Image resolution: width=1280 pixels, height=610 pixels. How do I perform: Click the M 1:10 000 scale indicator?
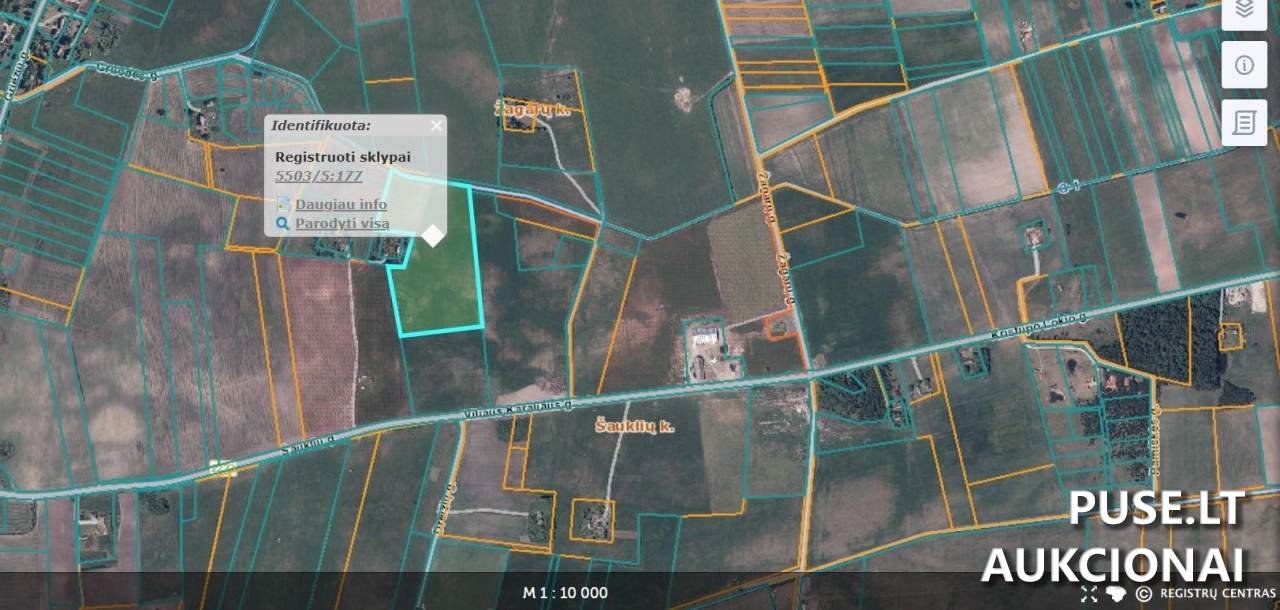point(565,593)
